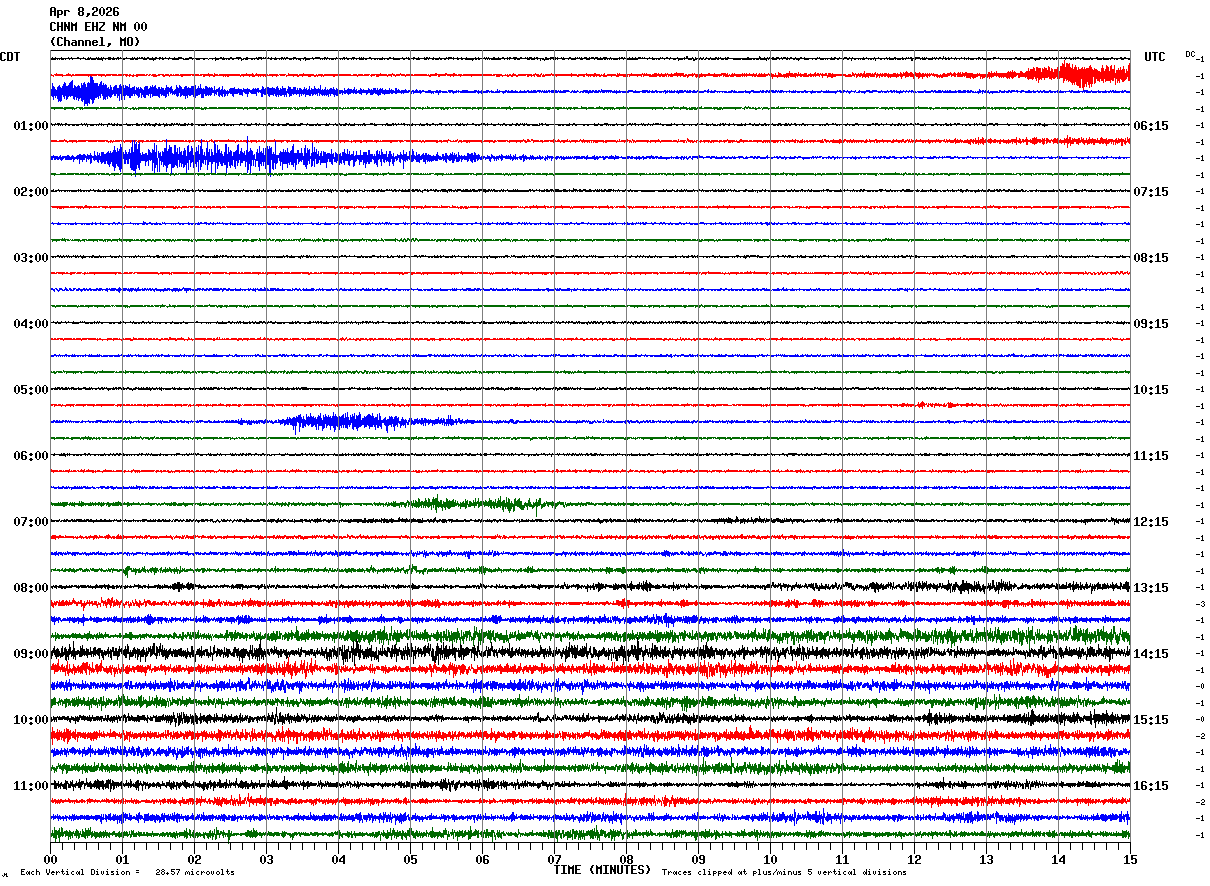Select the 10:00 CDT time label
Viewport: 1210px width, 886px height.
click(31, 719)
